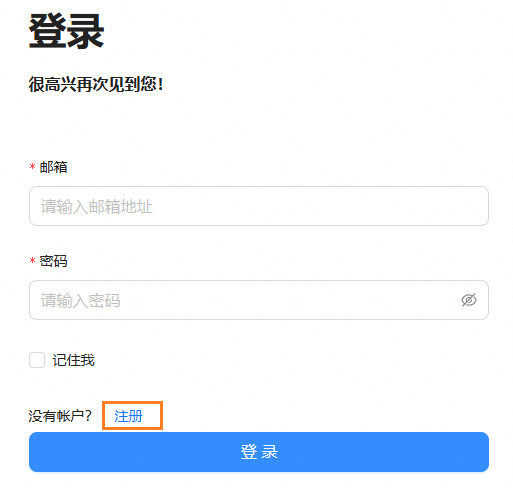Tick the 记住我 checkbox

(x=37, y=360)
